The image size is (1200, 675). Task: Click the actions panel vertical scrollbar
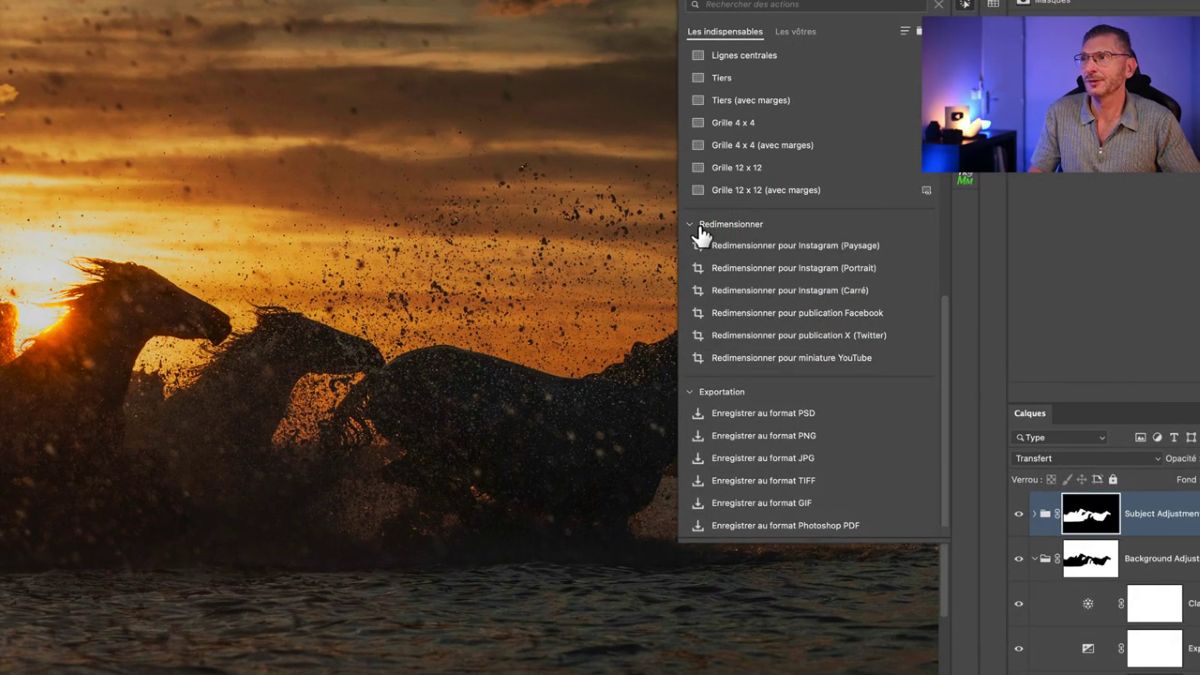click(945, 410)
